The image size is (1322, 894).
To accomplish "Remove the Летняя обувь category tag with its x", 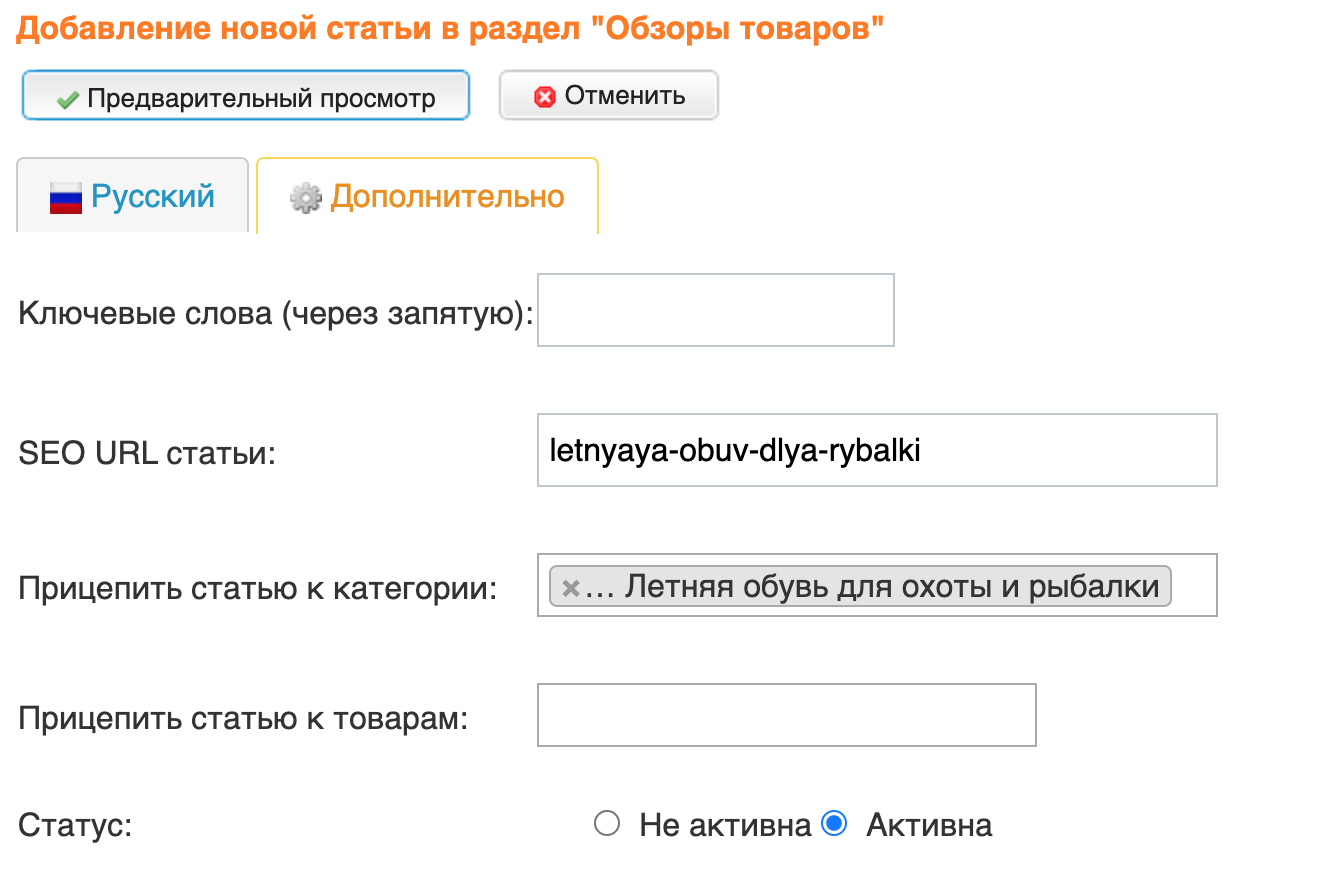I will tap(570, 588).
